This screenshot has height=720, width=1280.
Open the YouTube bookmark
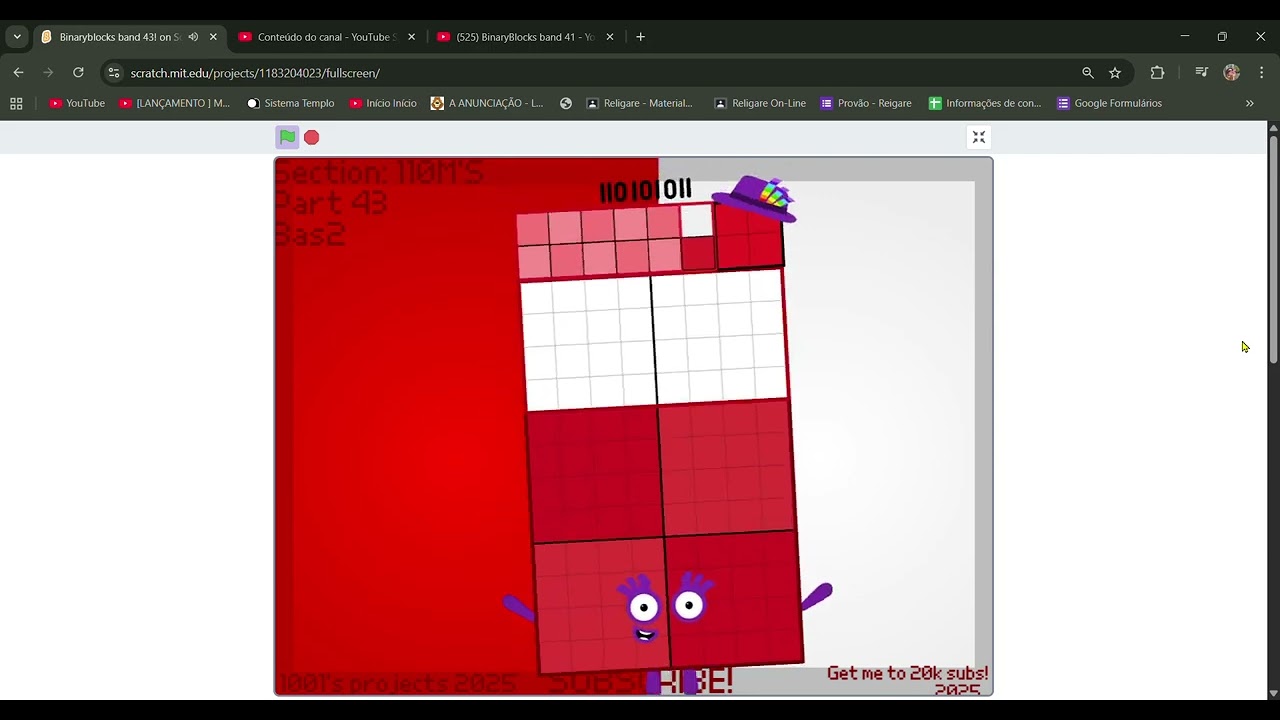pos(77,103)
